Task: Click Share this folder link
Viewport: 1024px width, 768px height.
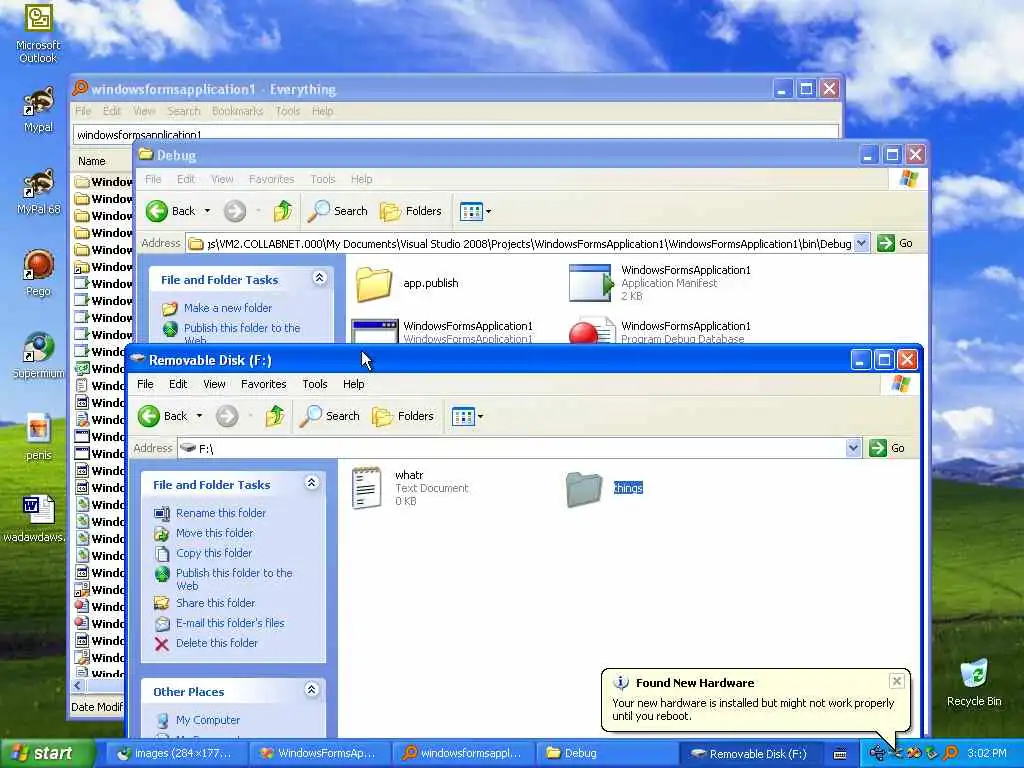Action: point(216,603)
